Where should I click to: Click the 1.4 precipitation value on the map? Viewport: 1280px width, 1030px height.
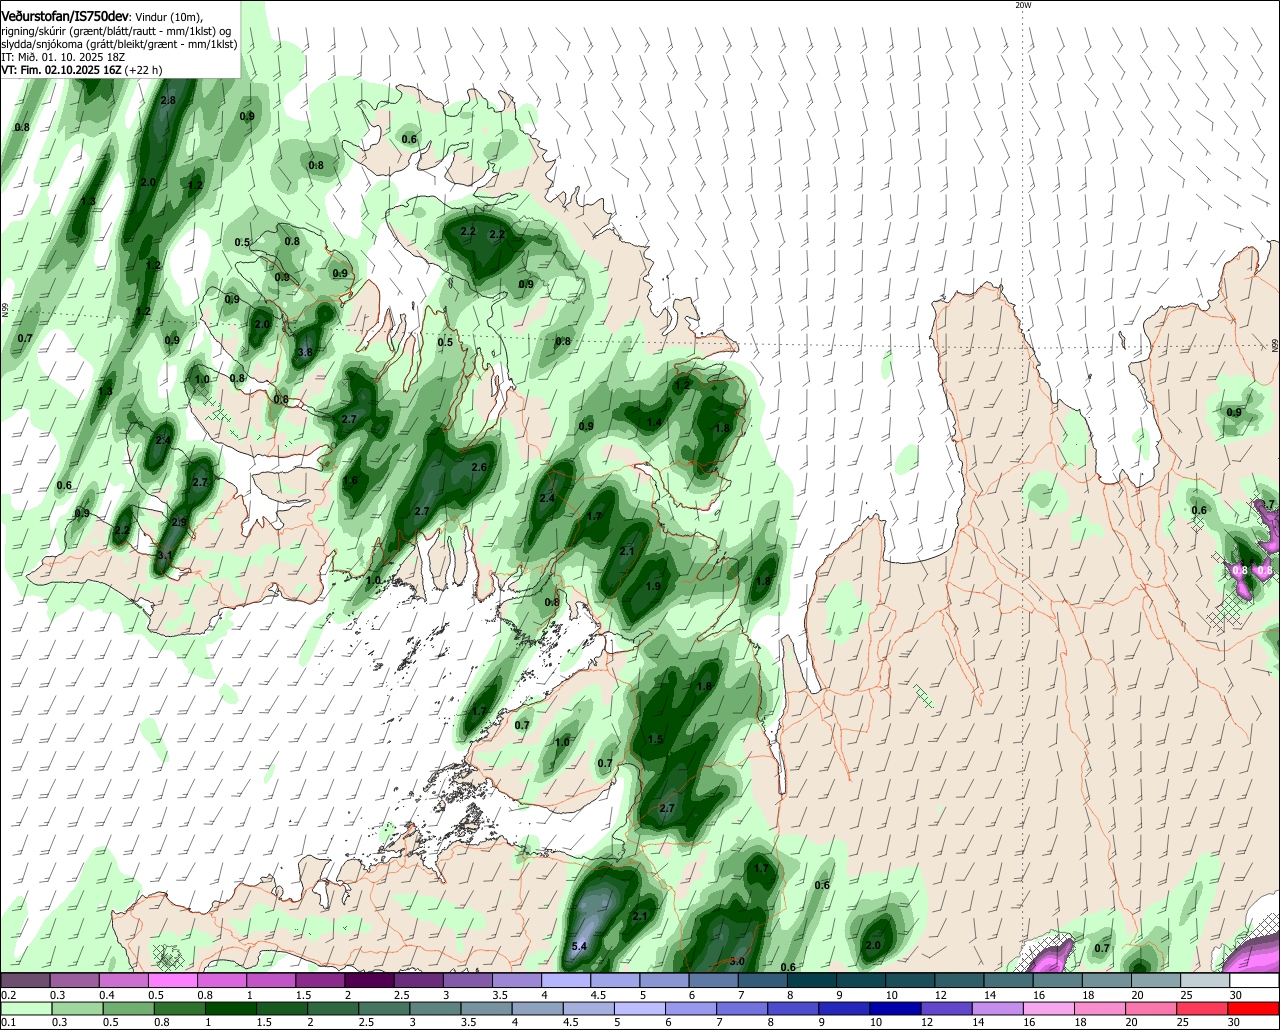(x=654, y=423)
